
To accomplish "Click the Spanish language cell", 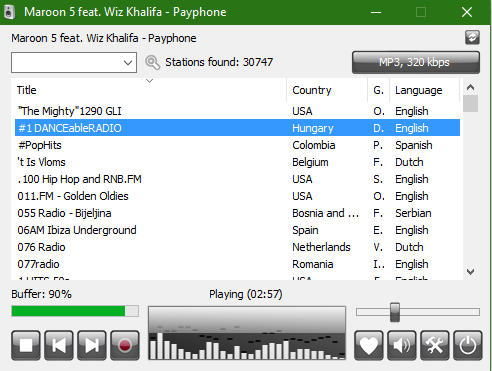I will (414, 145).
